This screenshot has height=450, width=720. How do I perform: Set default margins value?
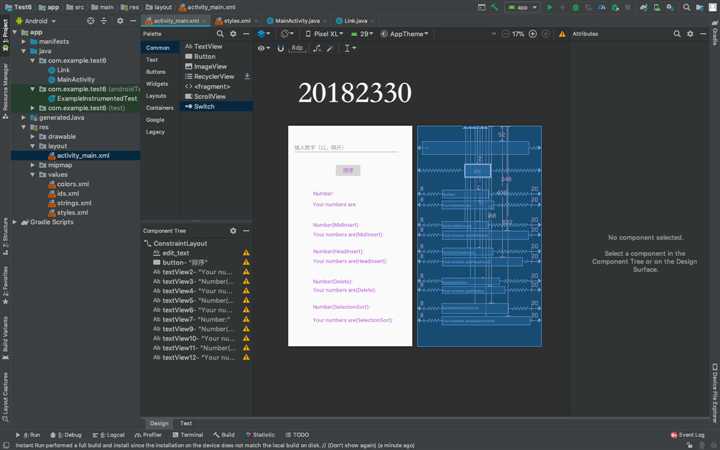coord(298,48)
